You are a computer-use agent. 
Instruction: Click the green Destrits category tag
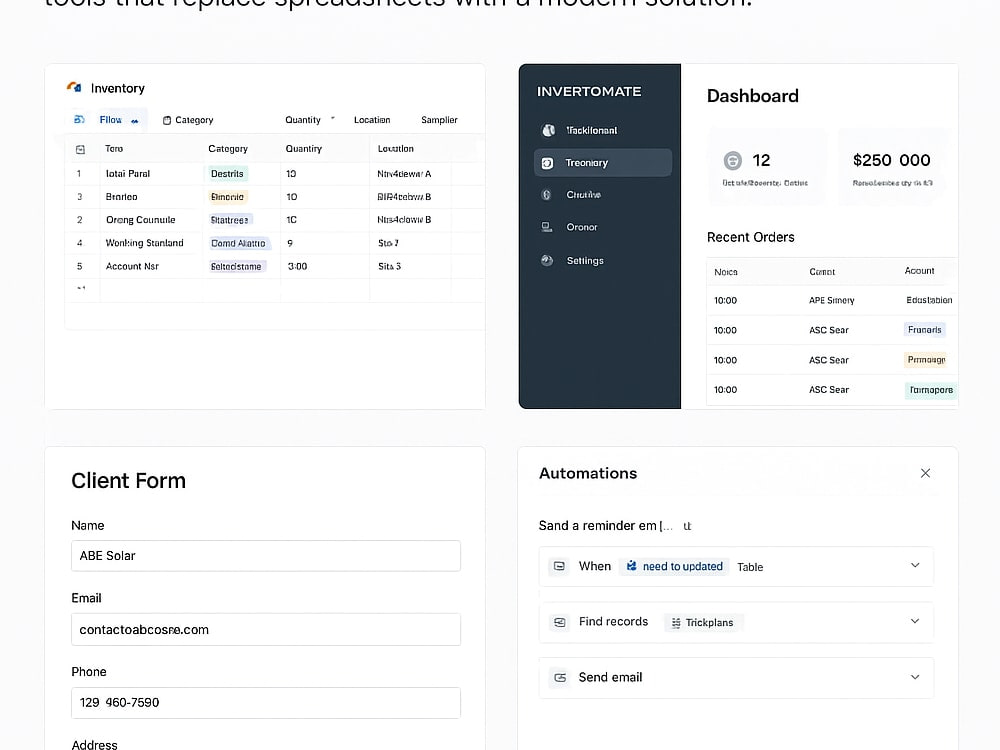tap(228, 173)
